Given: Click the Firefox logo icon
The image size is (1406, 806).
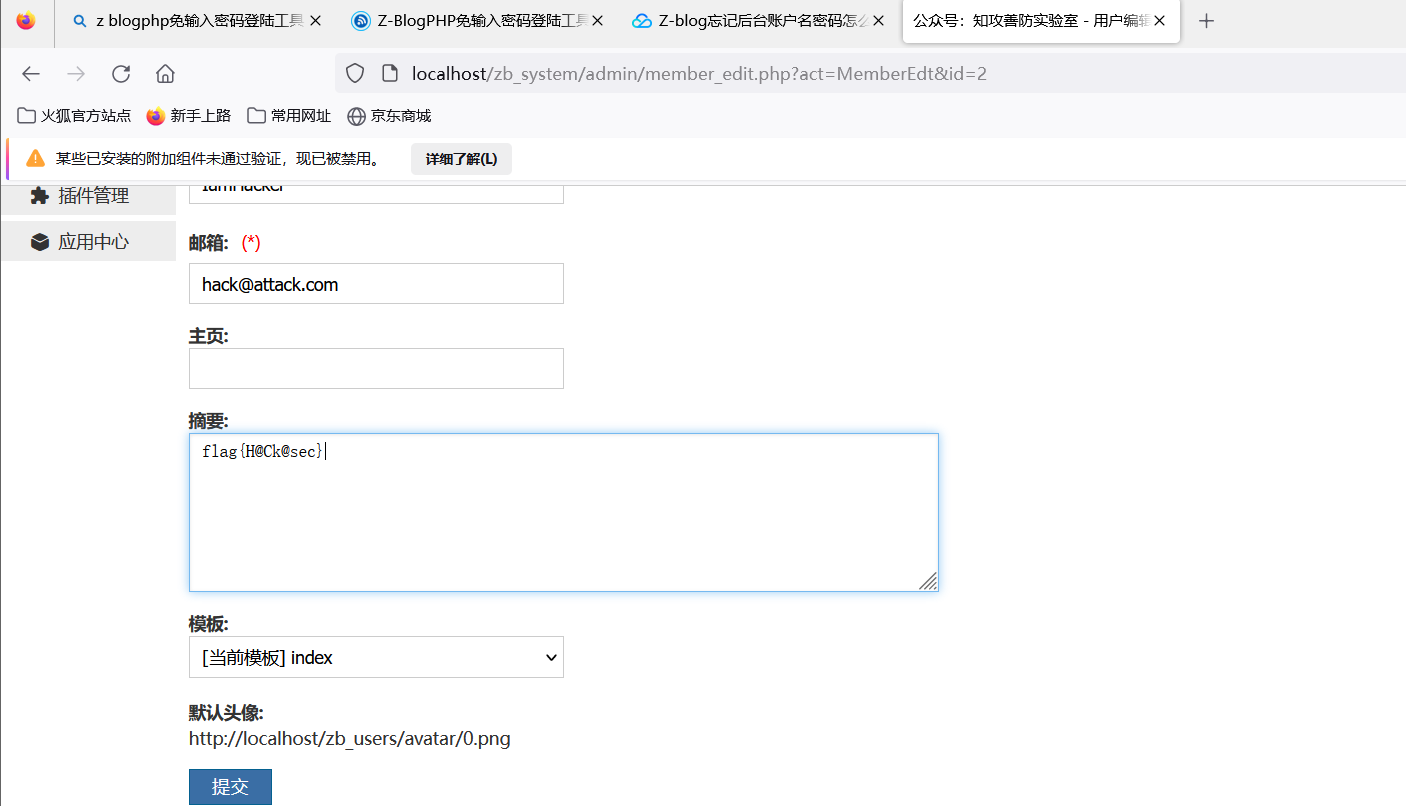Looking at the screenshot, I should click(x=26, y=20).
